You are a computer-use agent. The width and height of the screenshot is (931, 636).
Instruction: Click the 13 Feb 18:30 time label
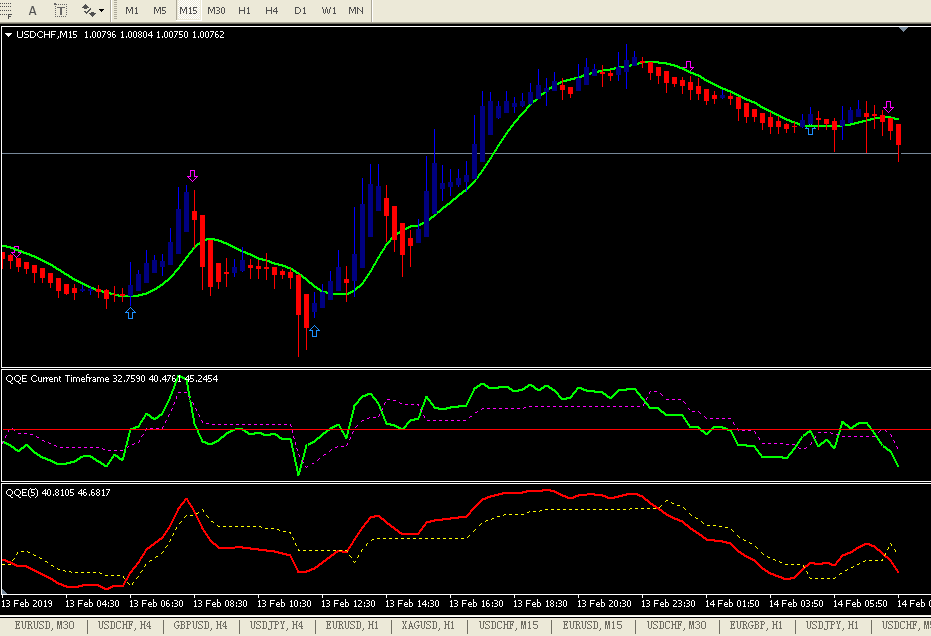[540, 603]
